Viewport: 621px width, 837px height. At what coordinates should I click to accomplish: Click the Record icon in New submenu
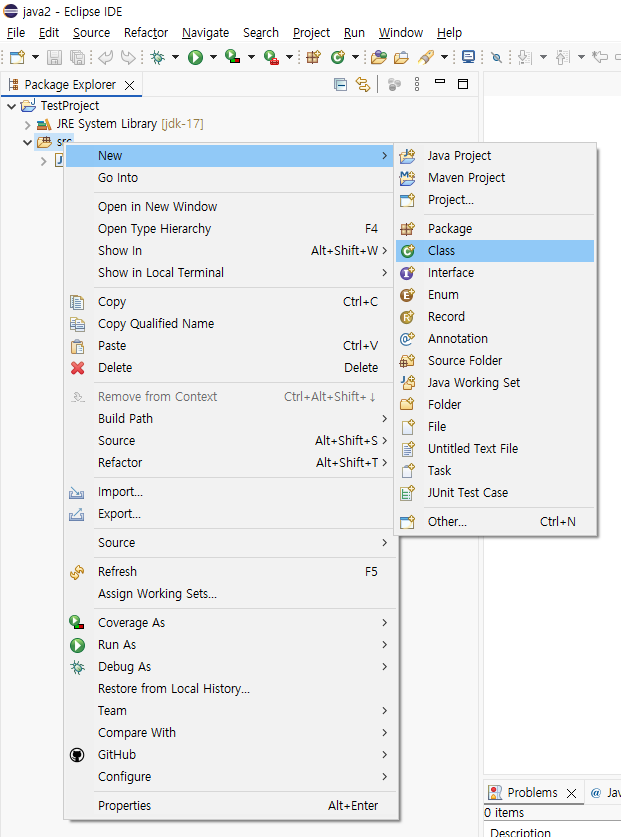click(x=407, y=317)
